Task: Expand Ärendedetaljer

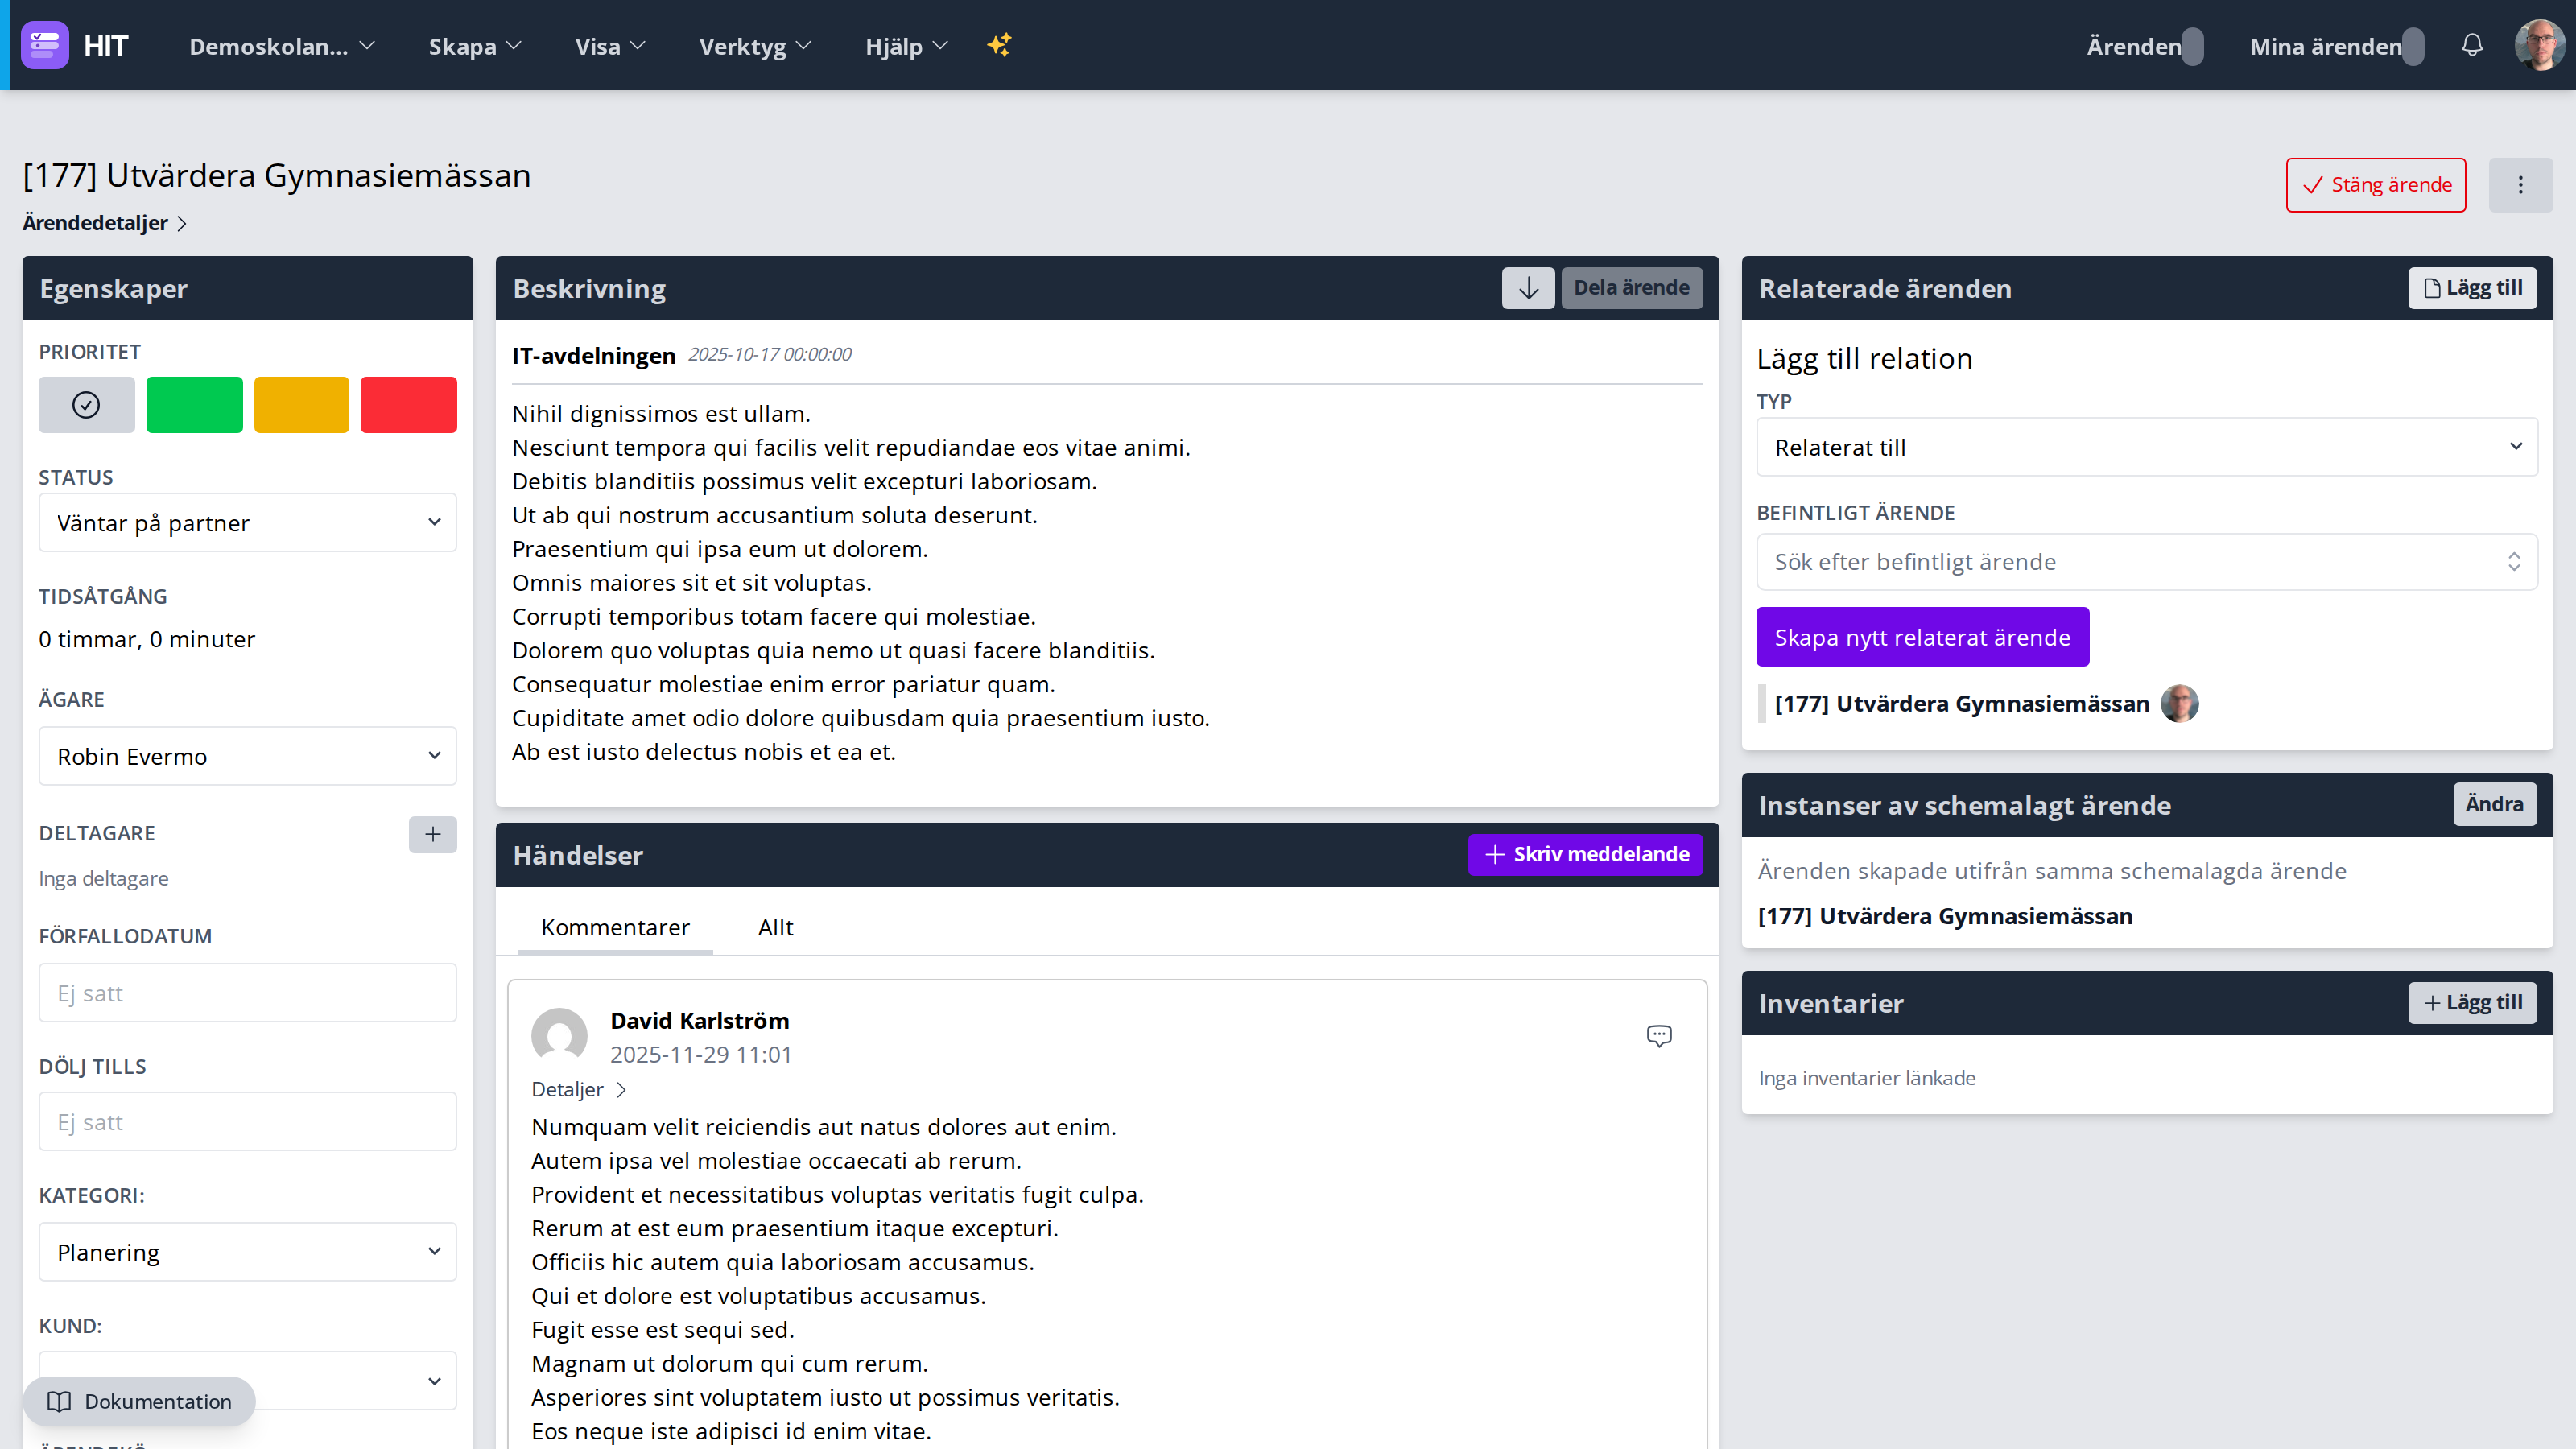Action: click(105, 222)
